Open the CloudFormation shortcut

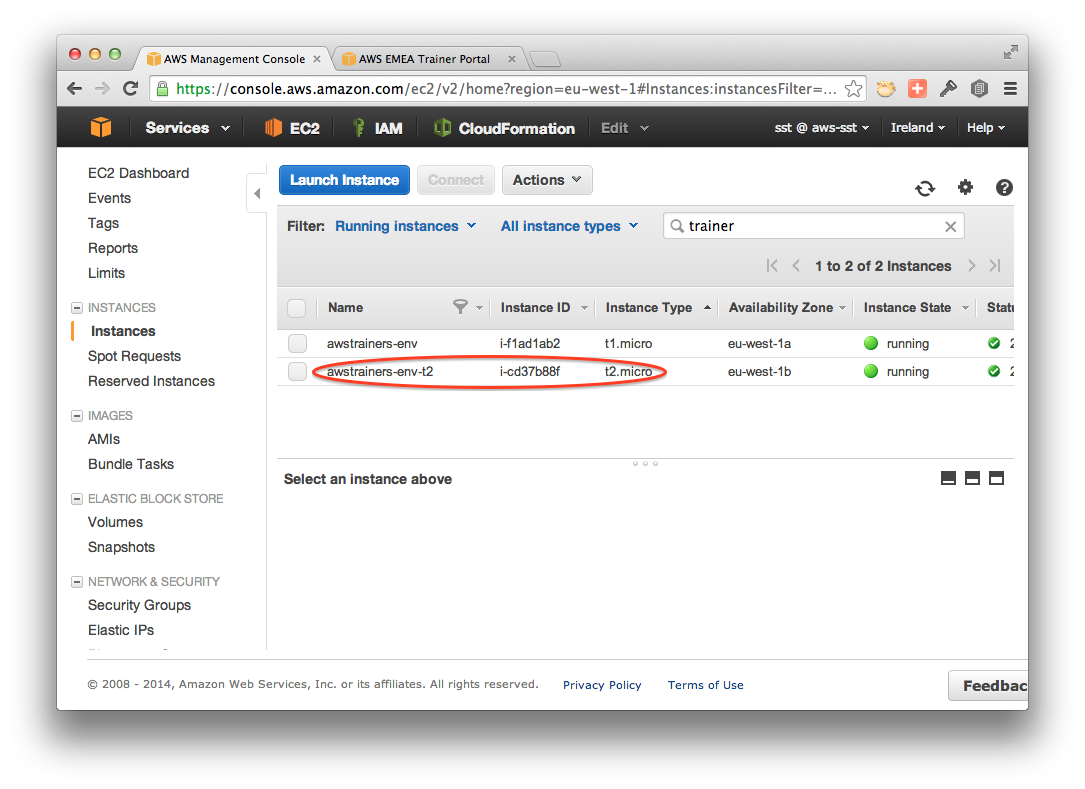(504, 128)
